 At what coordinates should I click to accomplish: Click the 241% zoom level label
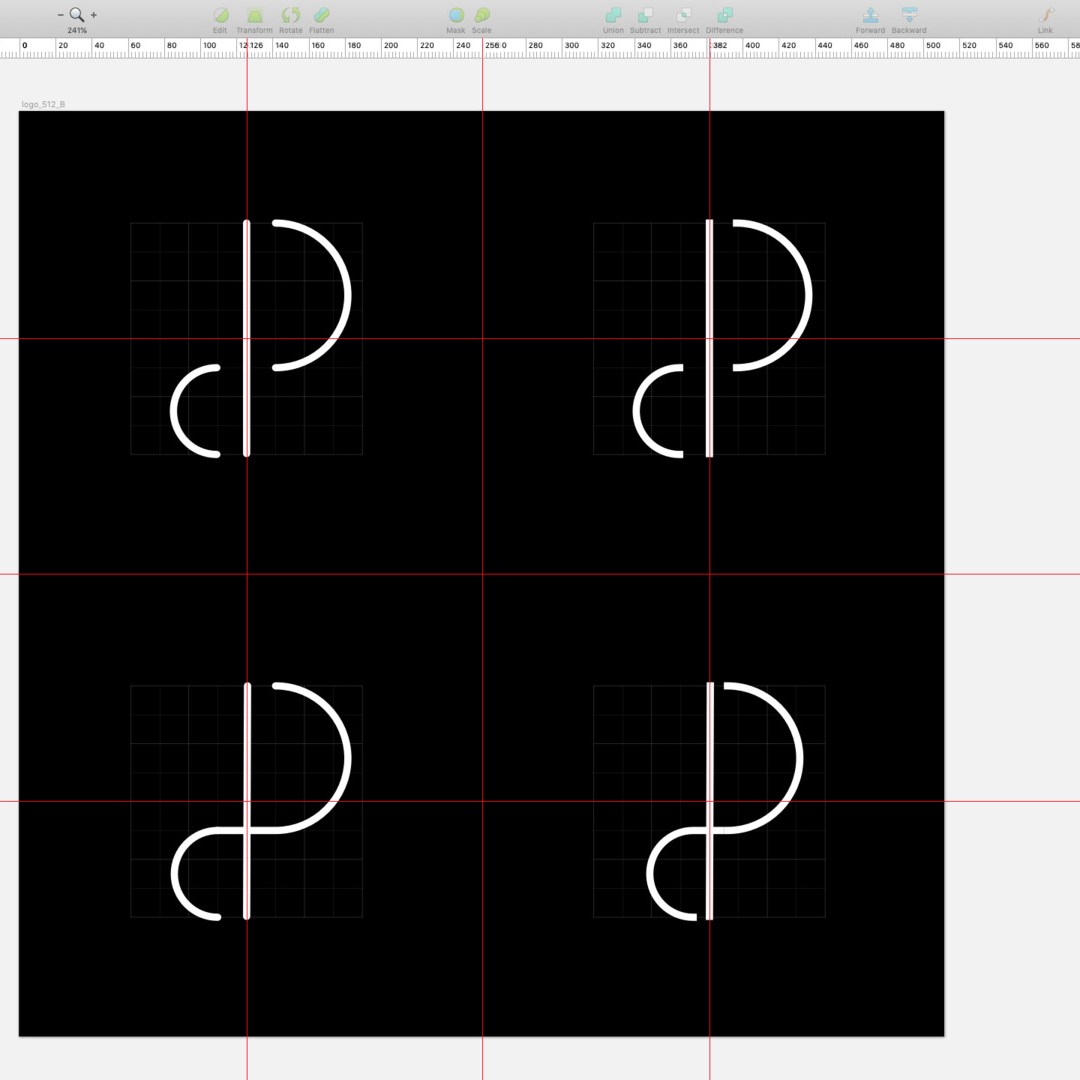77,30
